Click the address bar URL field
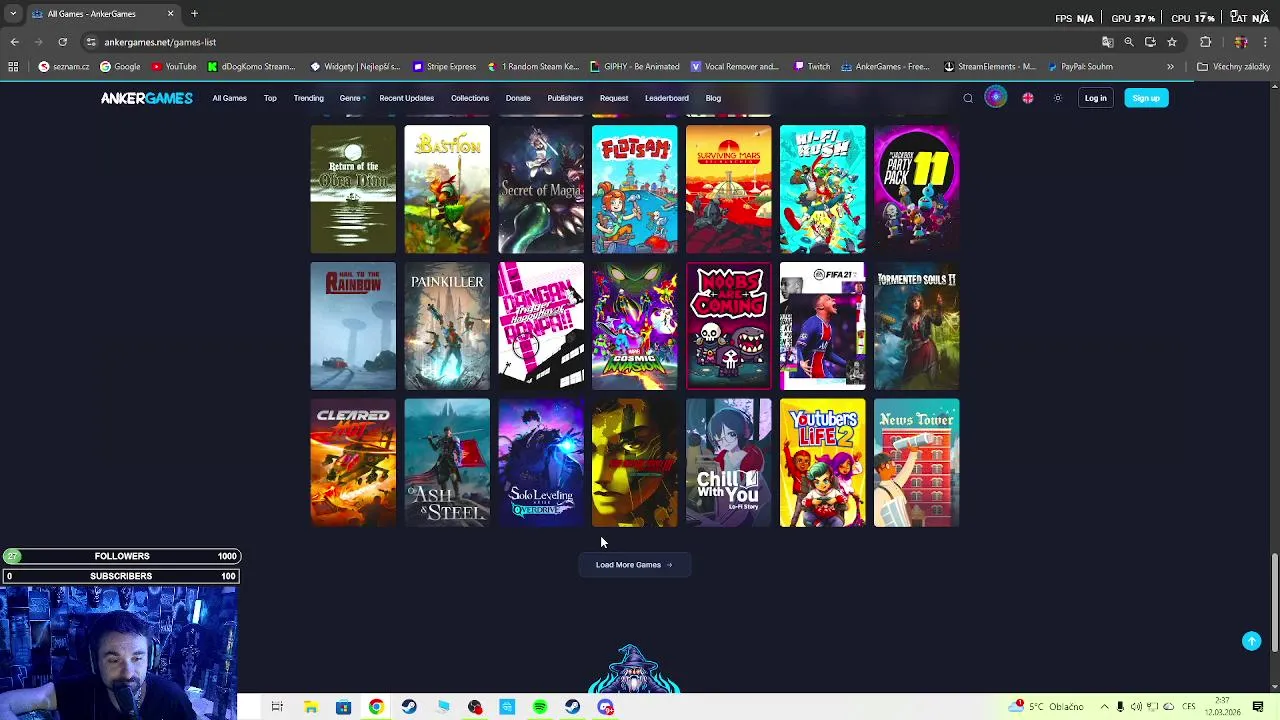Viewport: 1280px width, 720px height. coord(590,42)
